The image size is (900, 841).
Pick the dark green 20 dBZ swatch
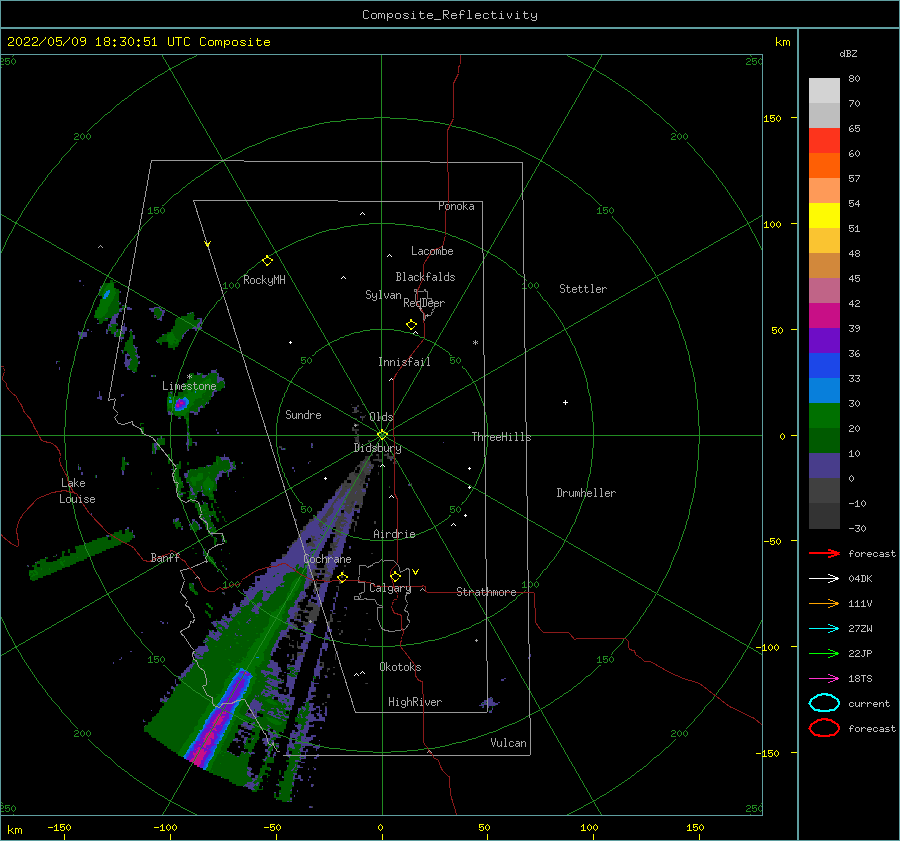point(824,441)
